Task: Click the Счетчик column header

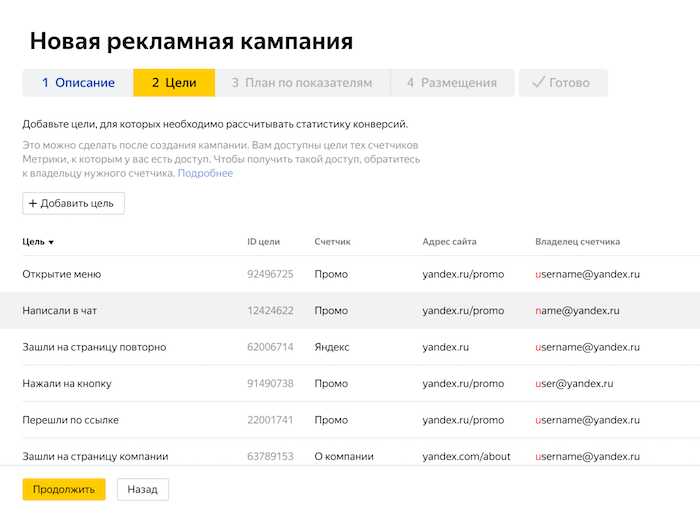Action: [332, 242]
